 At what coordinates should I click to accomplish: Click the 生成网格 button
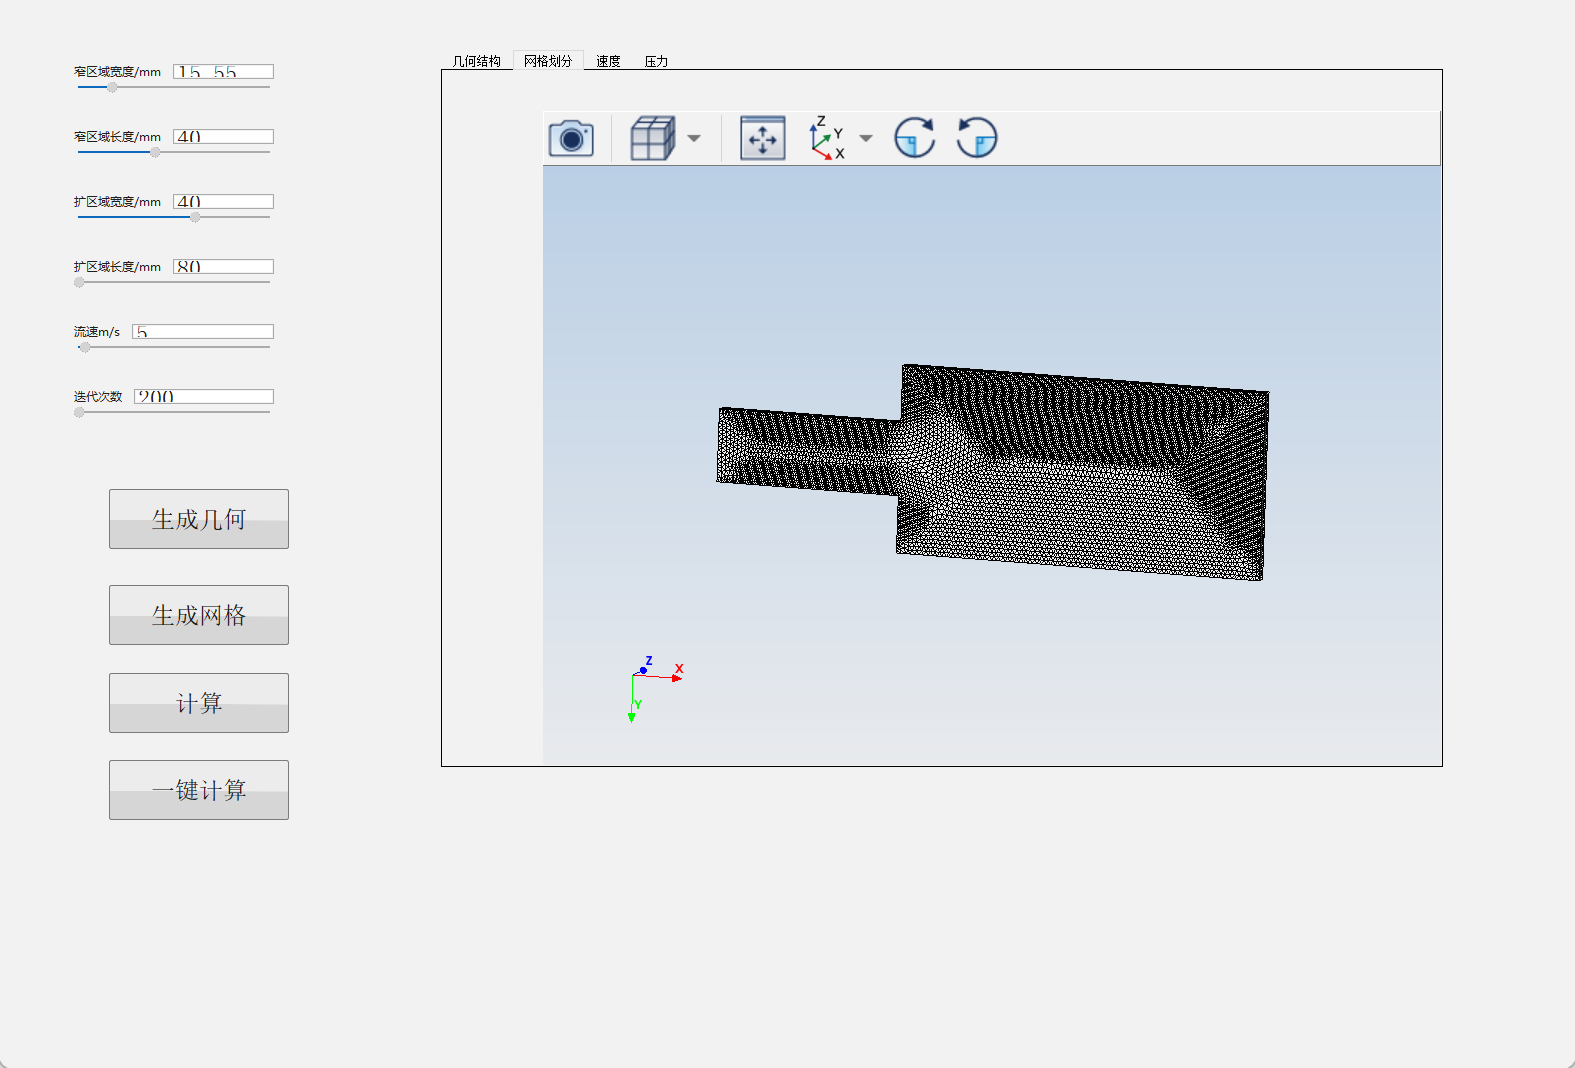[199, 615]
